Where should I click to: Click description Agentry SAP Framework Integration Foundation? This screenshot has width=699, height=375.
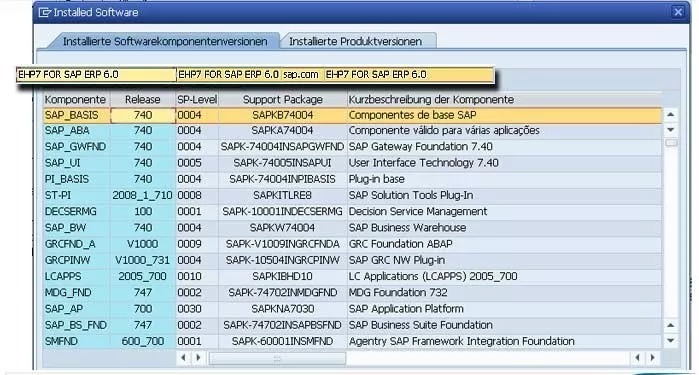point(461,341)
